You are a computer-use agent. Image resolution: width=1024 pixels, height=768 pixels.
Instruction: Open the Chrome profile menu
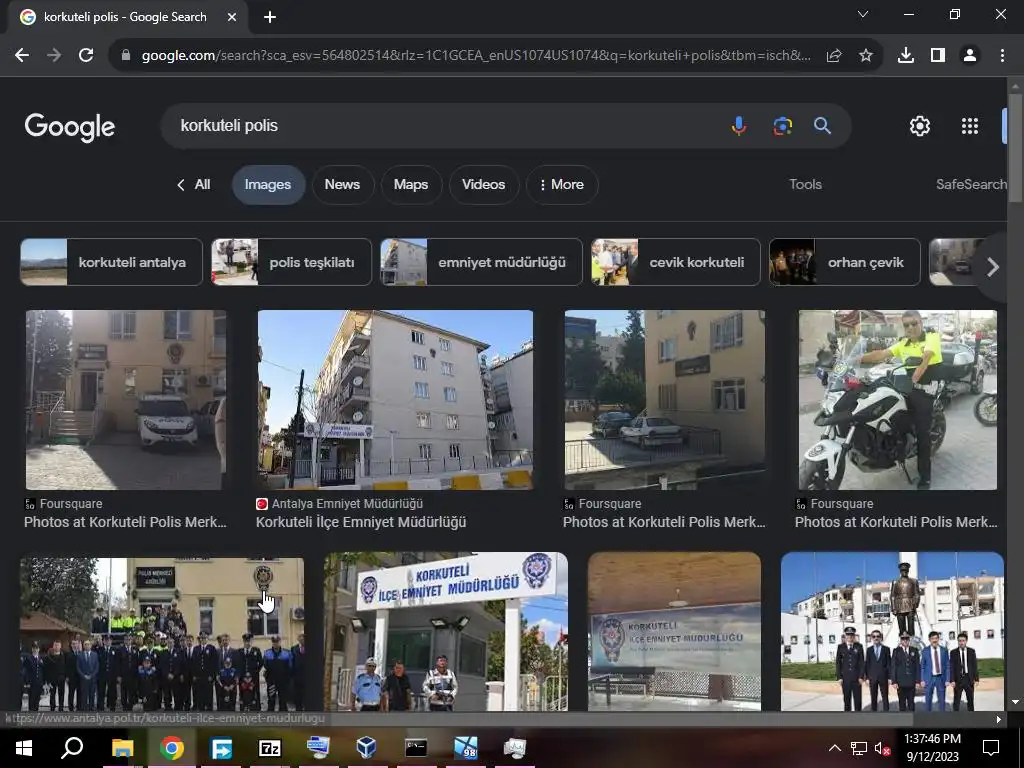[970, 56]
